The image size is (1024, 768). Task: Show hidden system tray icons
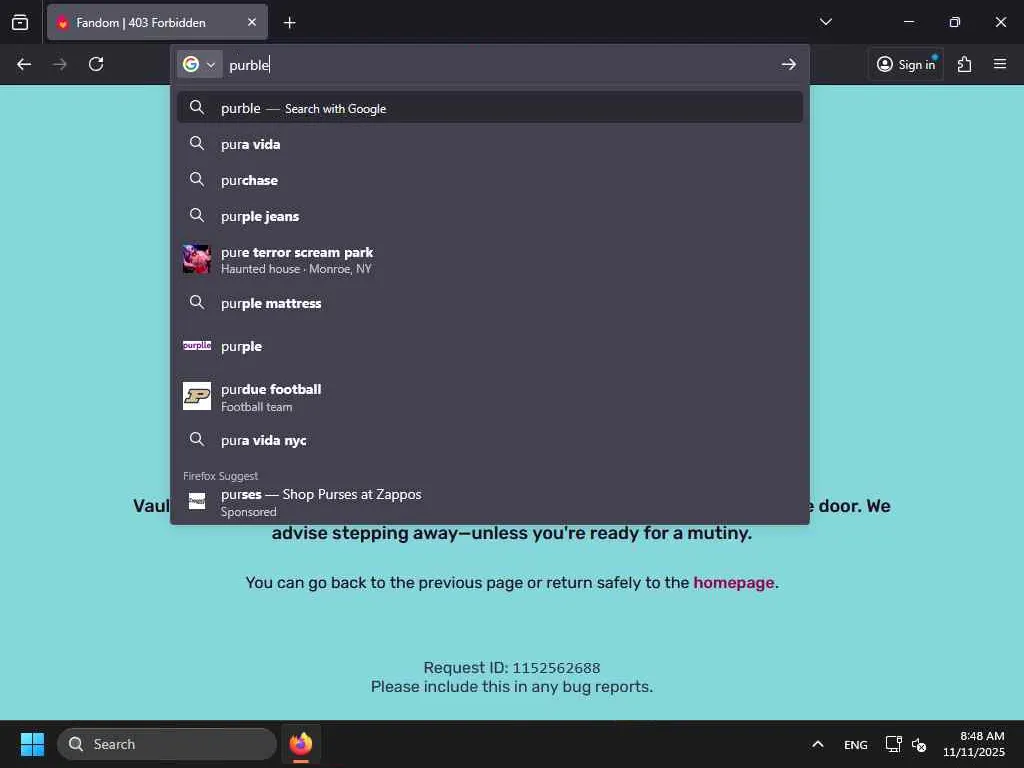click(818, 744)
